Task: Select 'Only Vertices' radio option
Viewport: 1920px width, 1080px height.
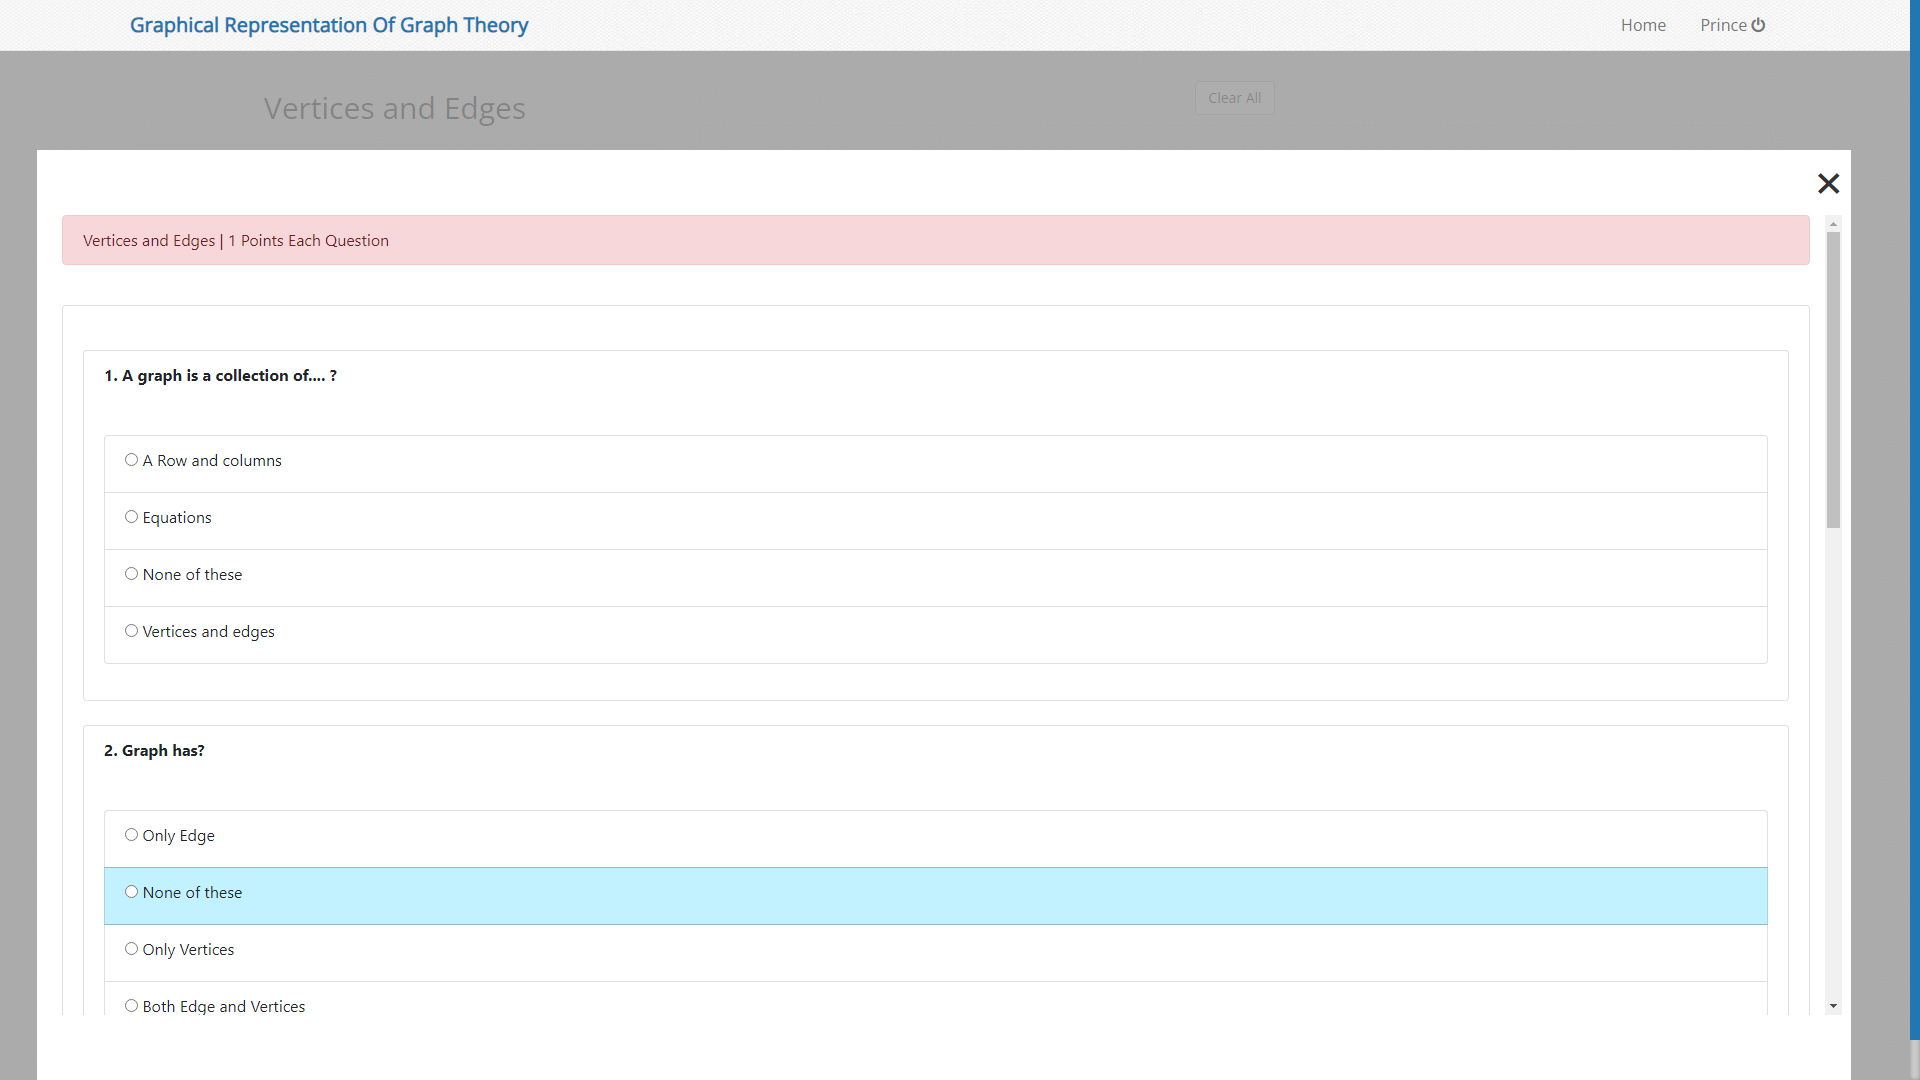Action: (131, 949)
